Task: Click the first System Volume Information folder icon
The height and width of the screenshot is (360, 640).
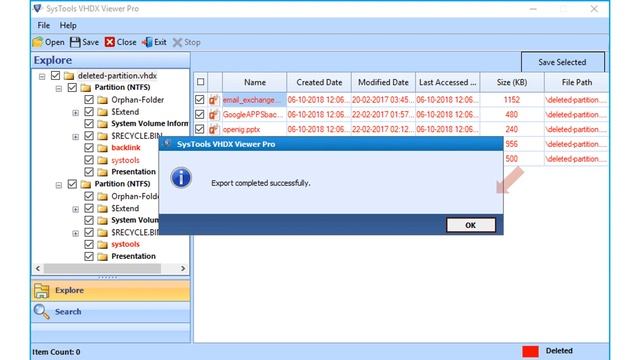Action: (x=102, y=124)
